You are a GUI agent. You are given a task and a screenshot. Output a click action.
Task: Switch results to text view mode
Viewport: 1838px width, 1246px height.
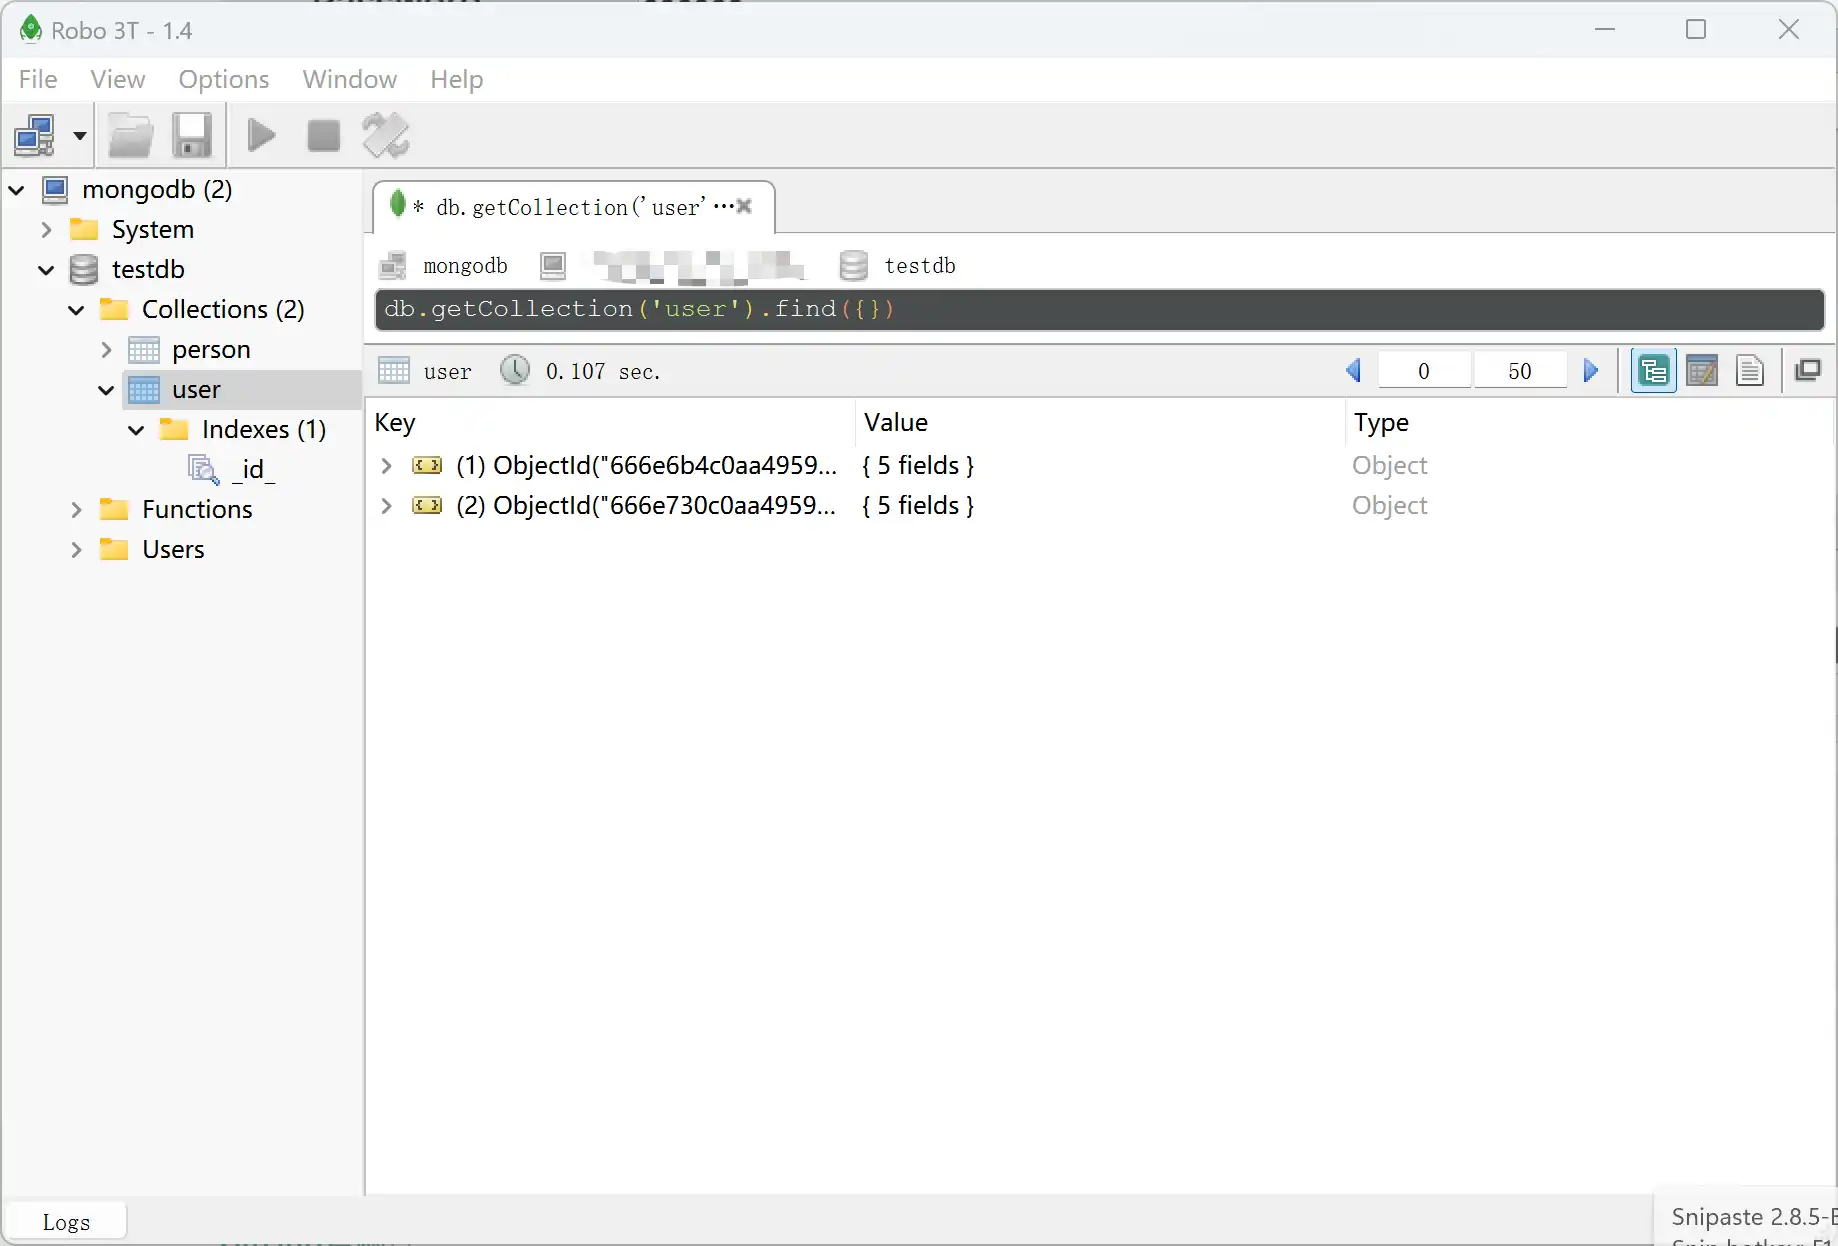(1750, 371)
